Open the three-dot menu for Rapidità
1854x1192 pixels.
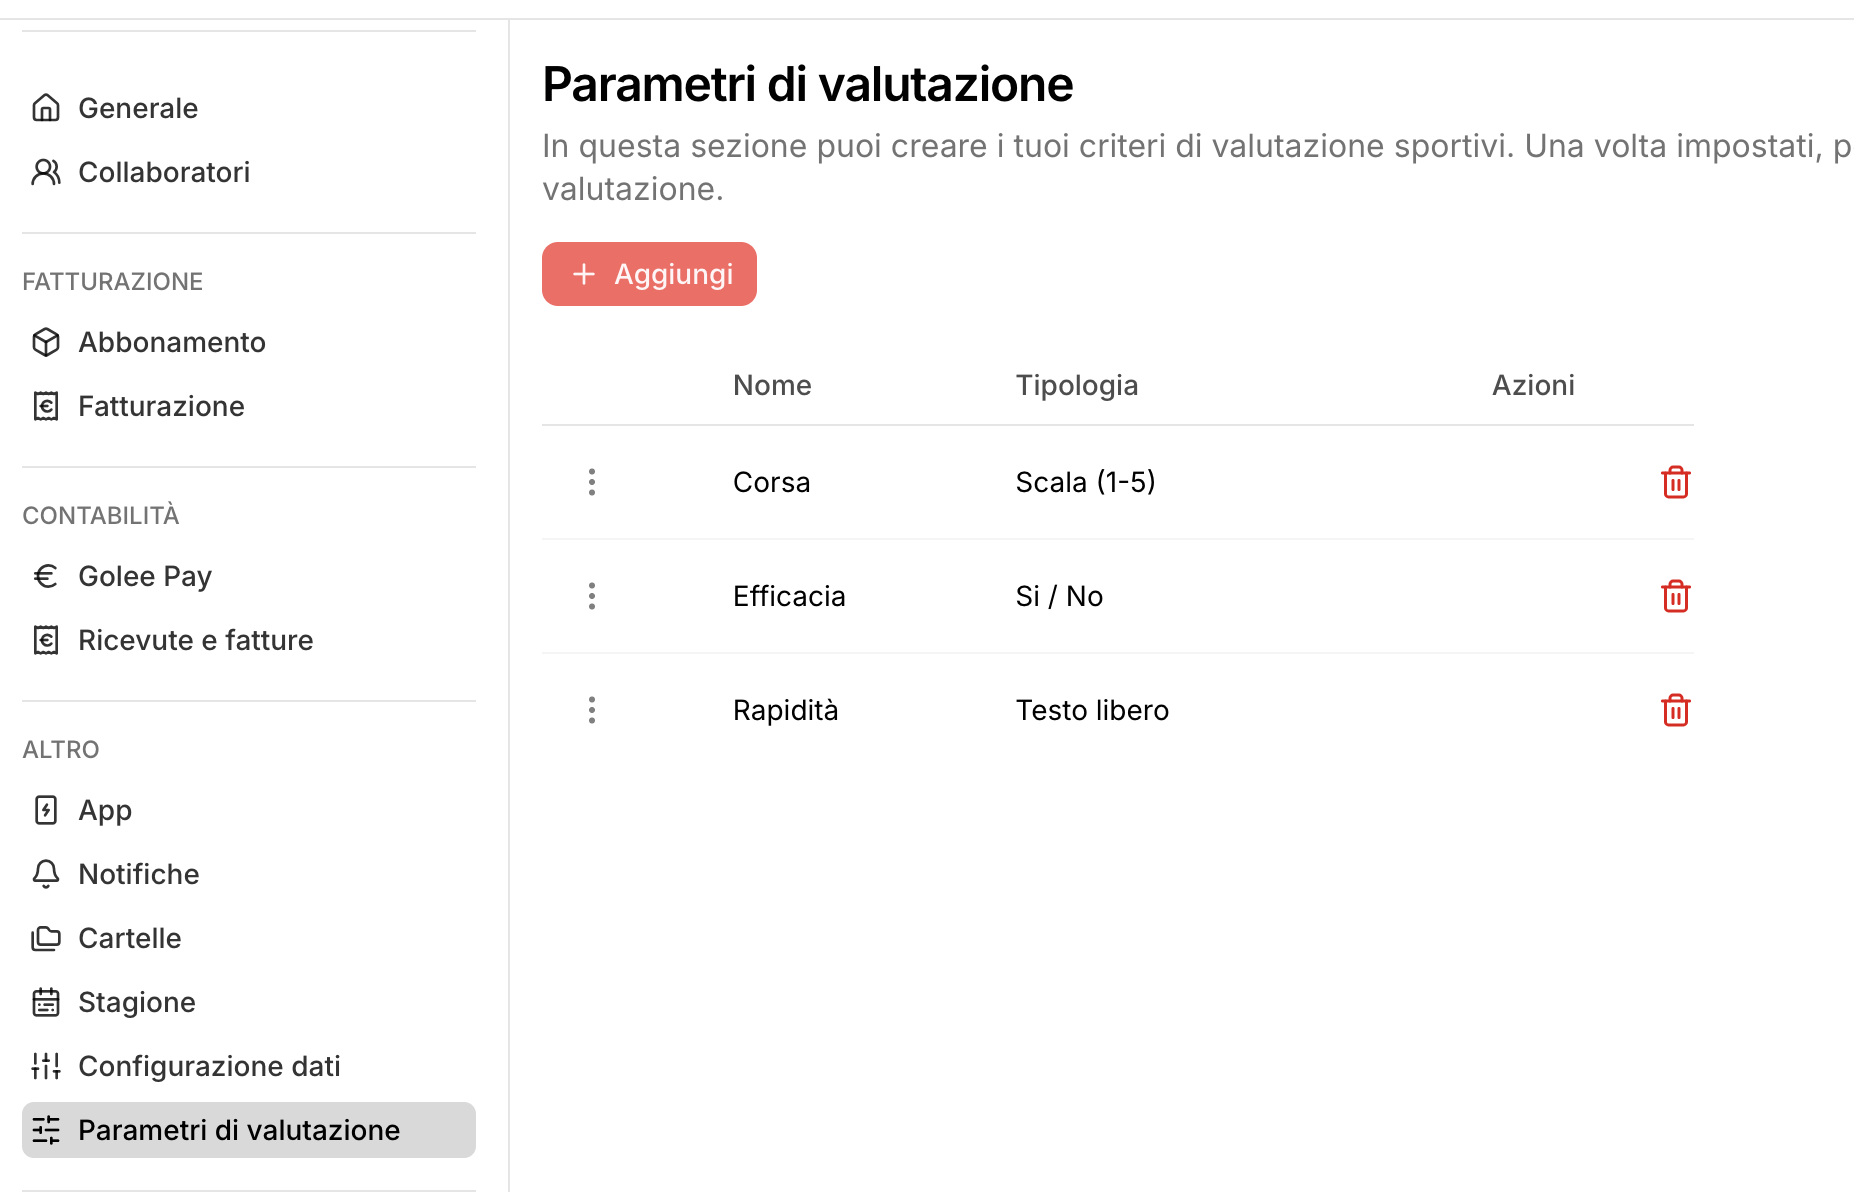coord(592,710)
